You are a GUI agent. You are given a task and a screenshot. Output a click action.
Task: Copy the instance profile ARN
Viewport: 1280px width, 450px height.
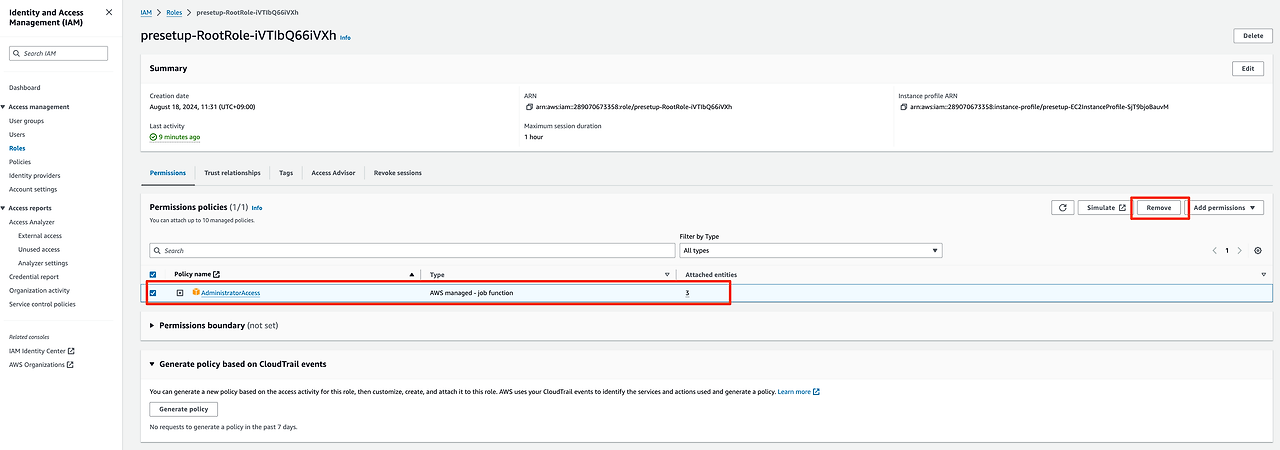click(x=903, y=106)
